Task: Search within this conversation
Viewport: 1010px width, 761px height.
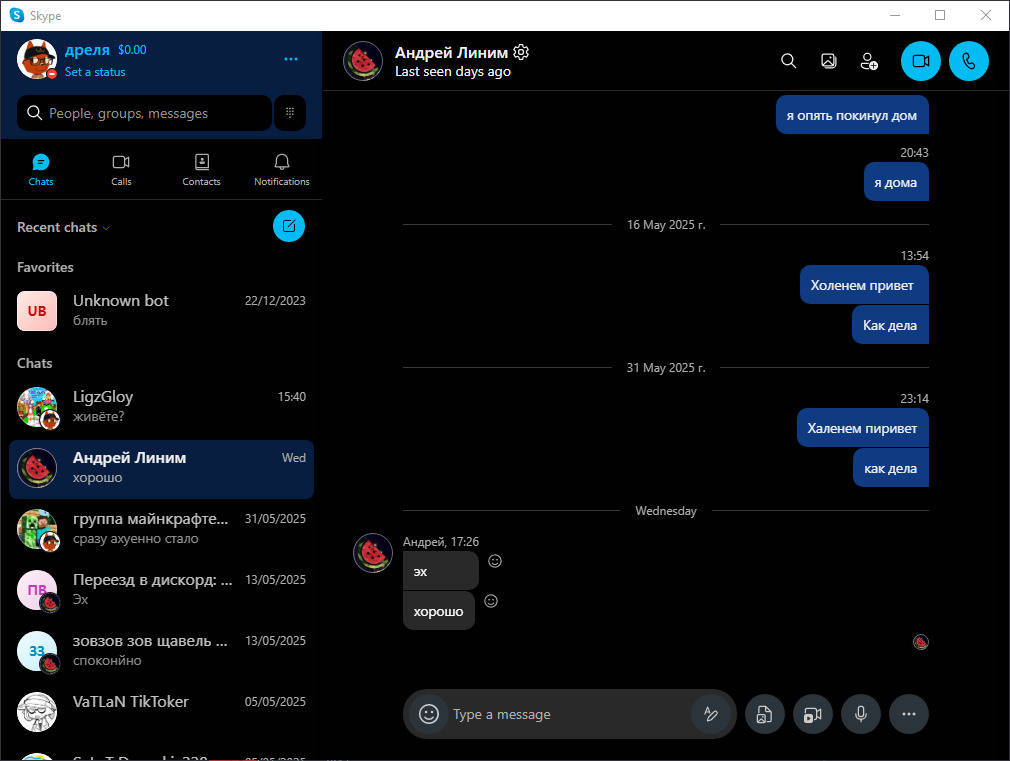Action: pos(788,61)
